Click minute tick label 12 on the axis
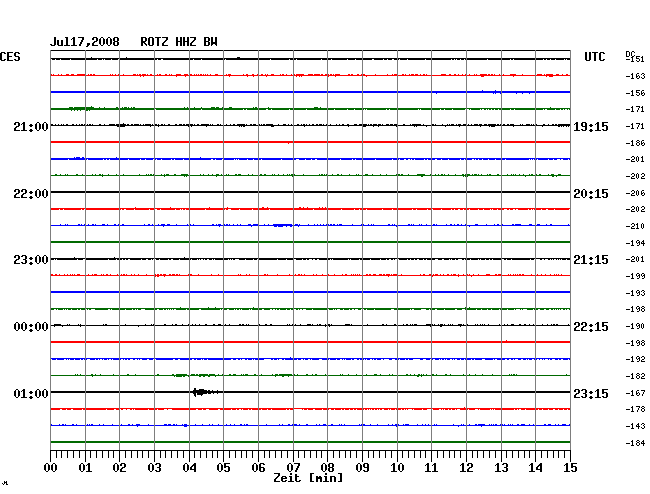Image resolution: width=650 pixels, height=494 pixels. coord(466,468)
